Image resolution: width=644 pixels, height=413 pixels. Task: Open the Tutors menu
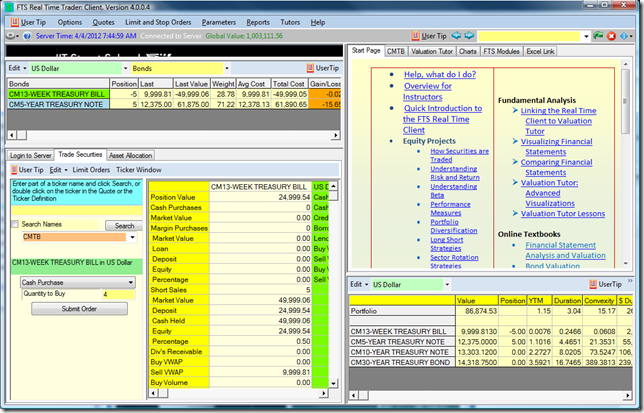(x=290, y=22)
